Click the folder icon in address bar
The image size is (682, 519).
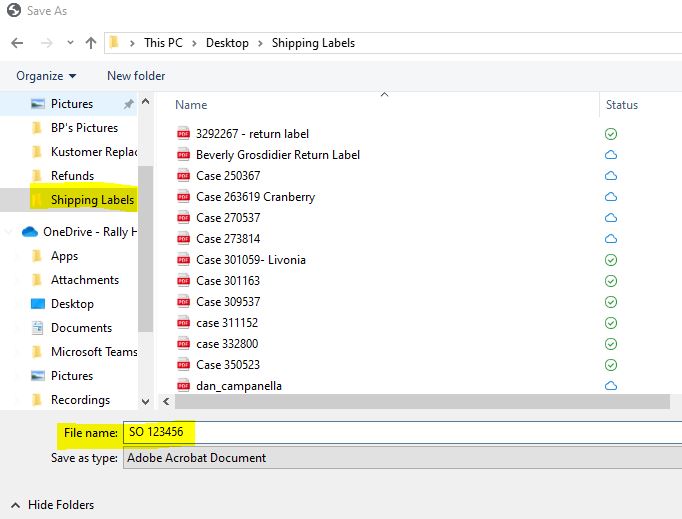coord(114,42)
